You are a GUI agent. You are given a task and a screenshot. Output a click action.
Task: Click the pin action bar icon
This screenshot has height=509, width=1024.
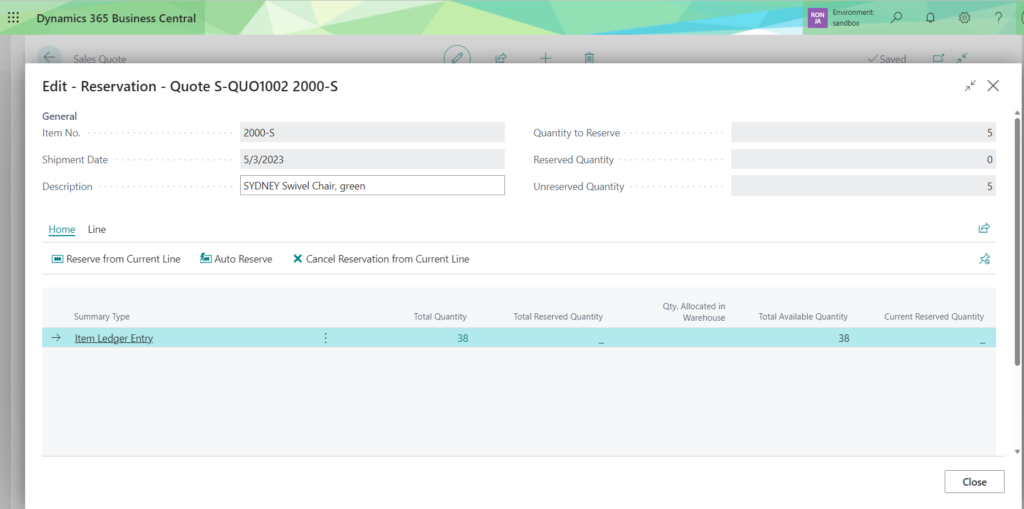(x=984, y=259)
